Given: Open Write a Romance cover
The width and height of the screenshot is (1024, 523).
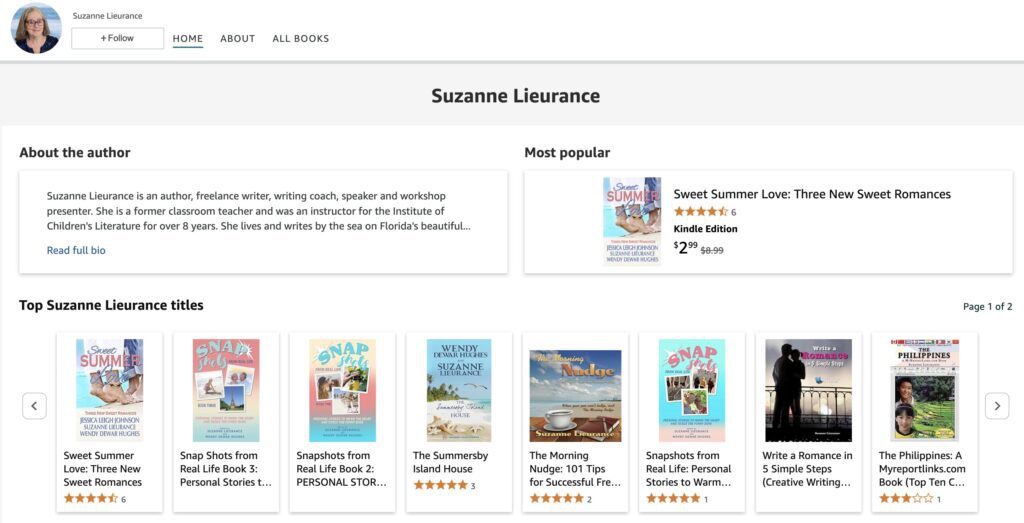Looking at the screenshot, I should coord(808,390).
